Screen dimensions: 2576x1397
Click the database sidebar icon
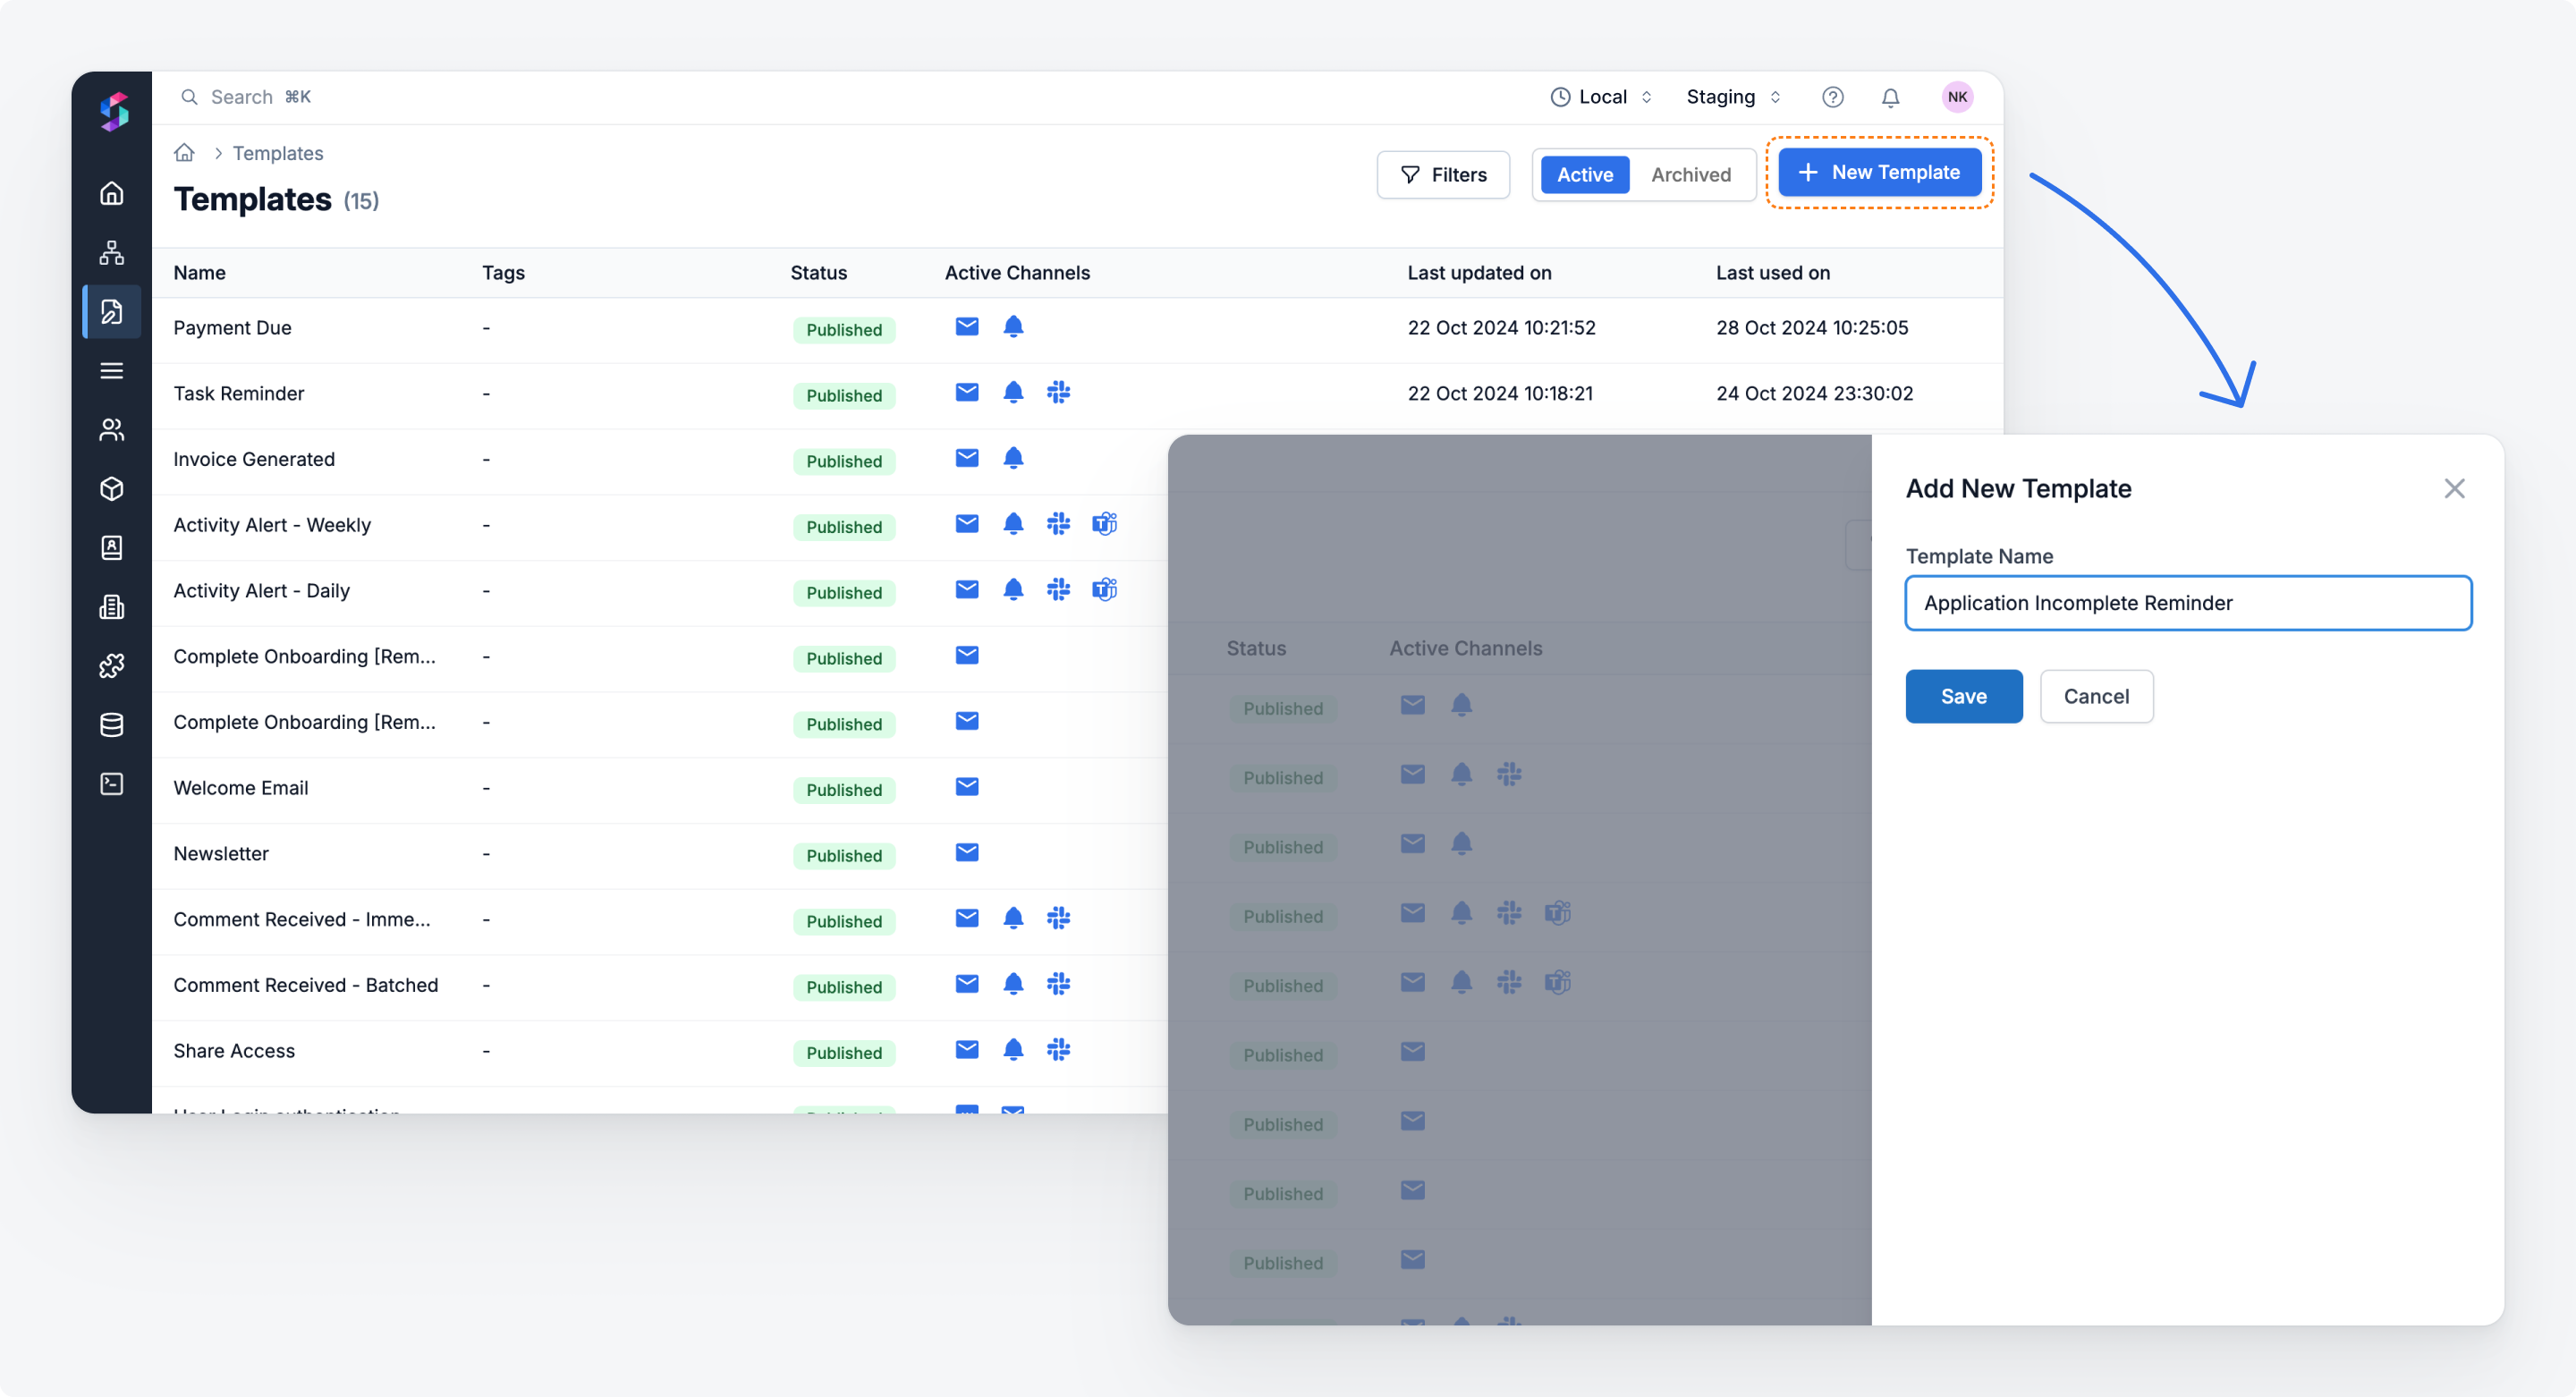[x=112, y=725]
